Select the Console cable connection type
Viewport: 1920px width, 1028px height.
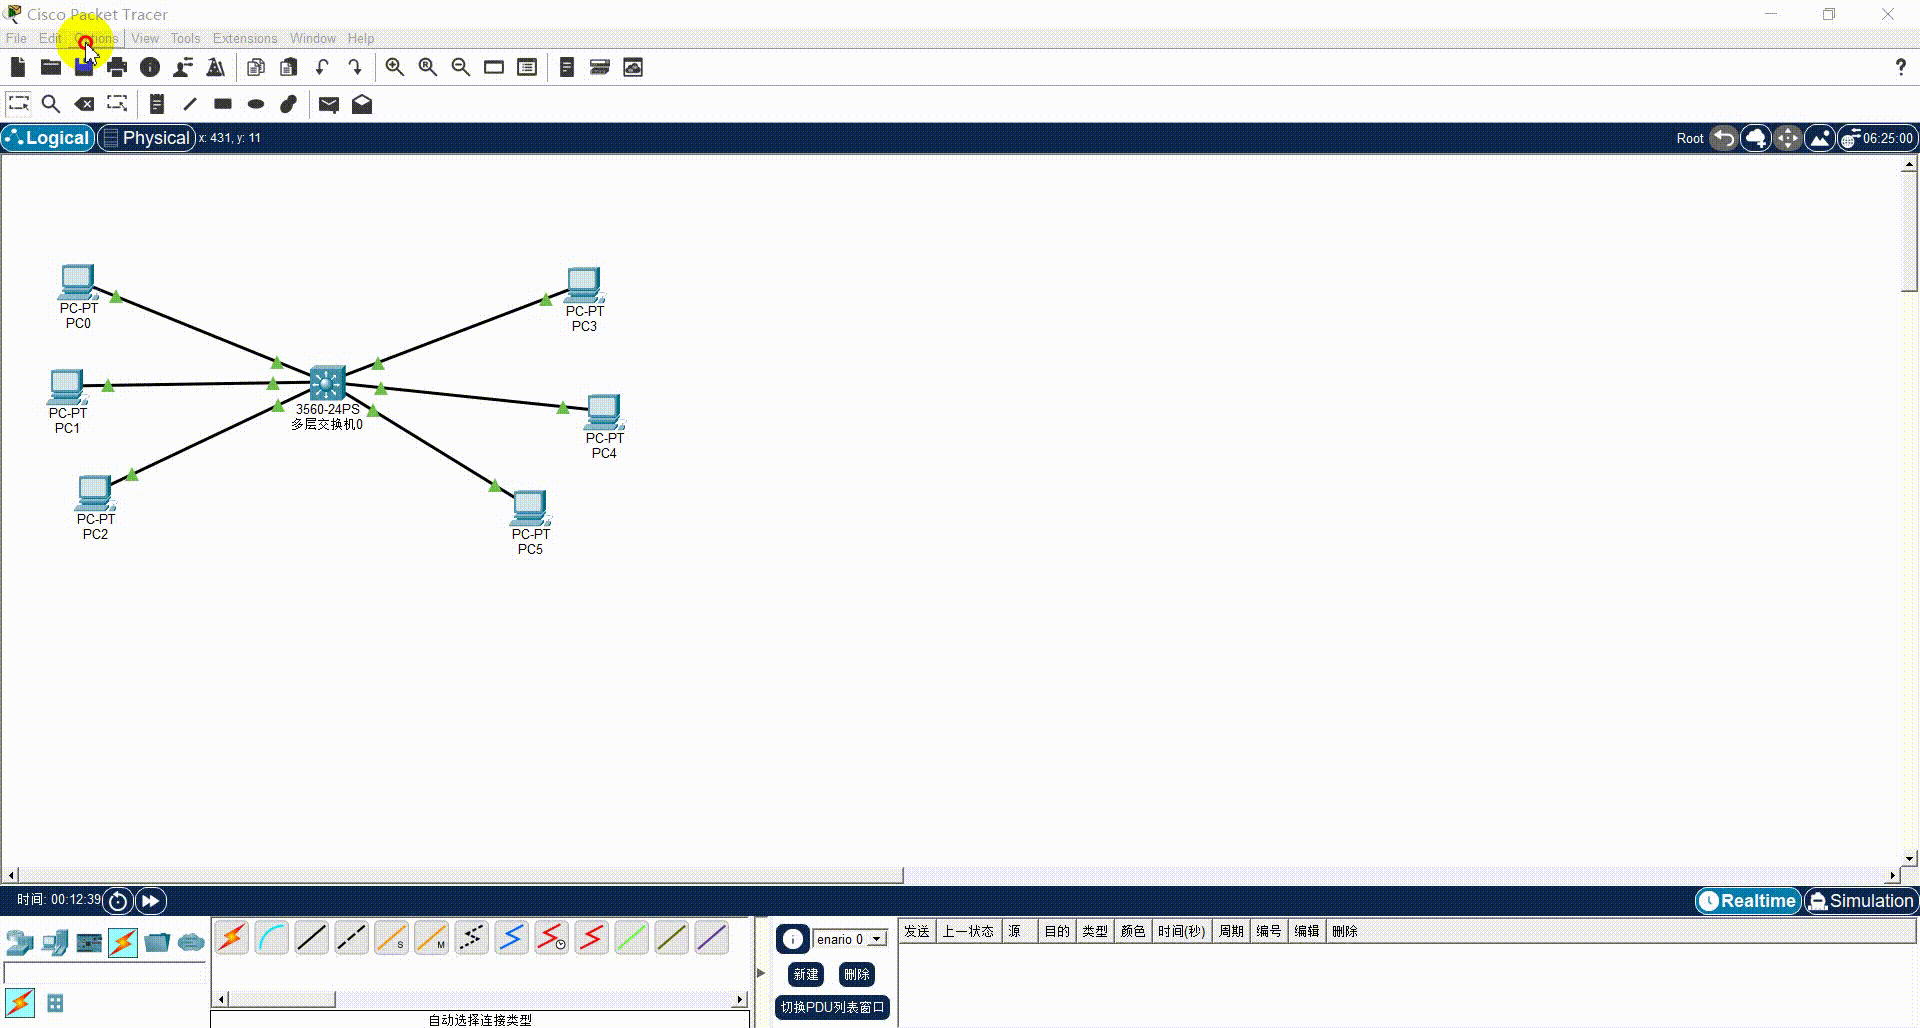(x=272, y=938)
